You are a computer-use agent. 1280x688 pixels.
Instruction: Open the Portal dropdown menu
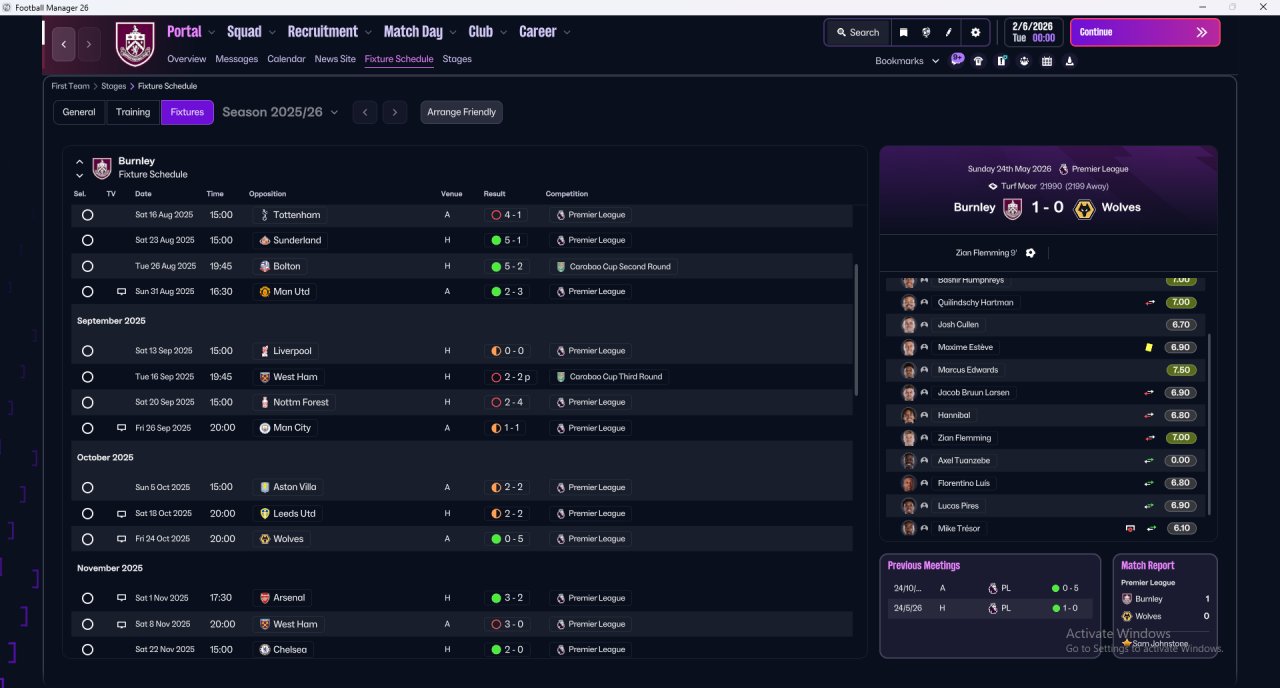[x=191, y=32]
